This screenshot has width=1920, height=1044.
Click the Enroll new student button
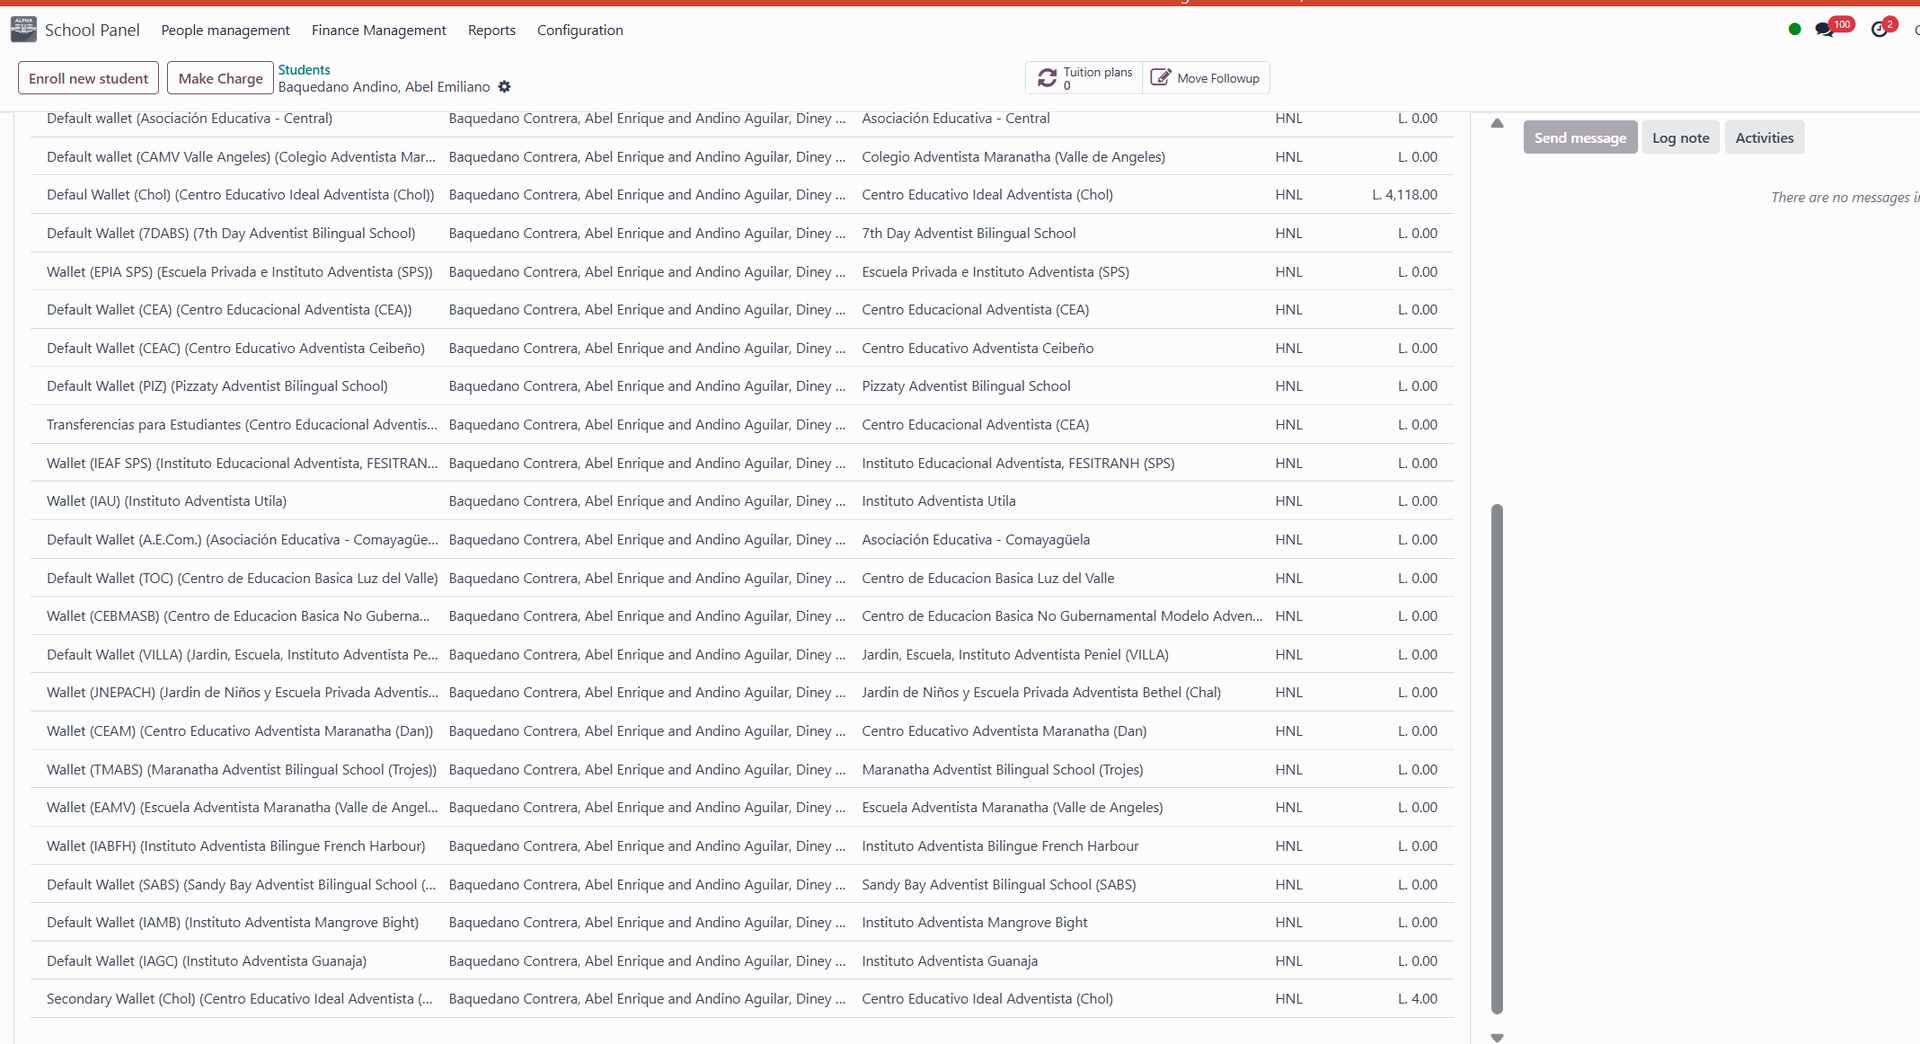(x=88, y=78)
